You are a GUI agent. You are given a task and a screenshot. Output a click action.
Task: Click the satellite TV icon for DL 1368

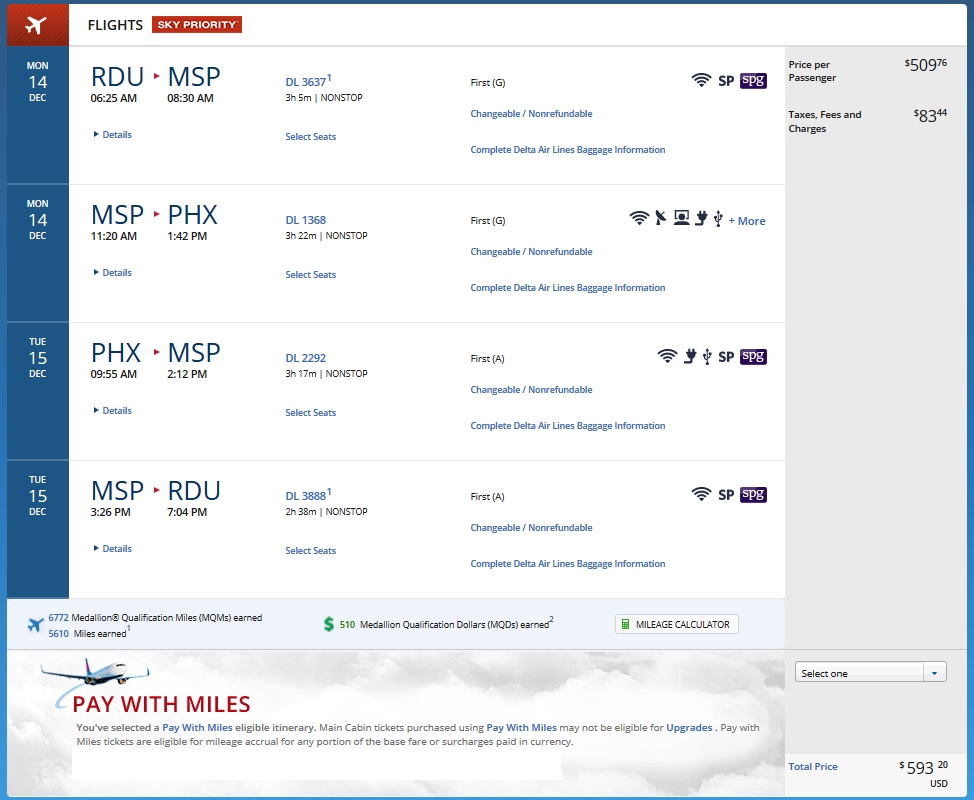[x=660, y=219]
